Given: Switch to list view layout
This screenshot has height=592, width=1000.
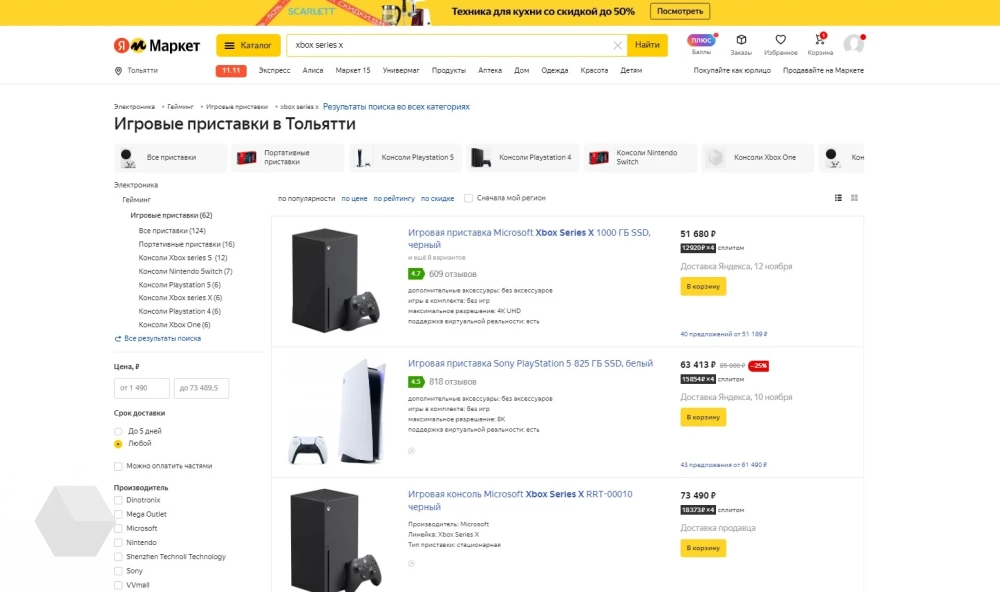Looking at the screenshot, I should coord(838,198).
